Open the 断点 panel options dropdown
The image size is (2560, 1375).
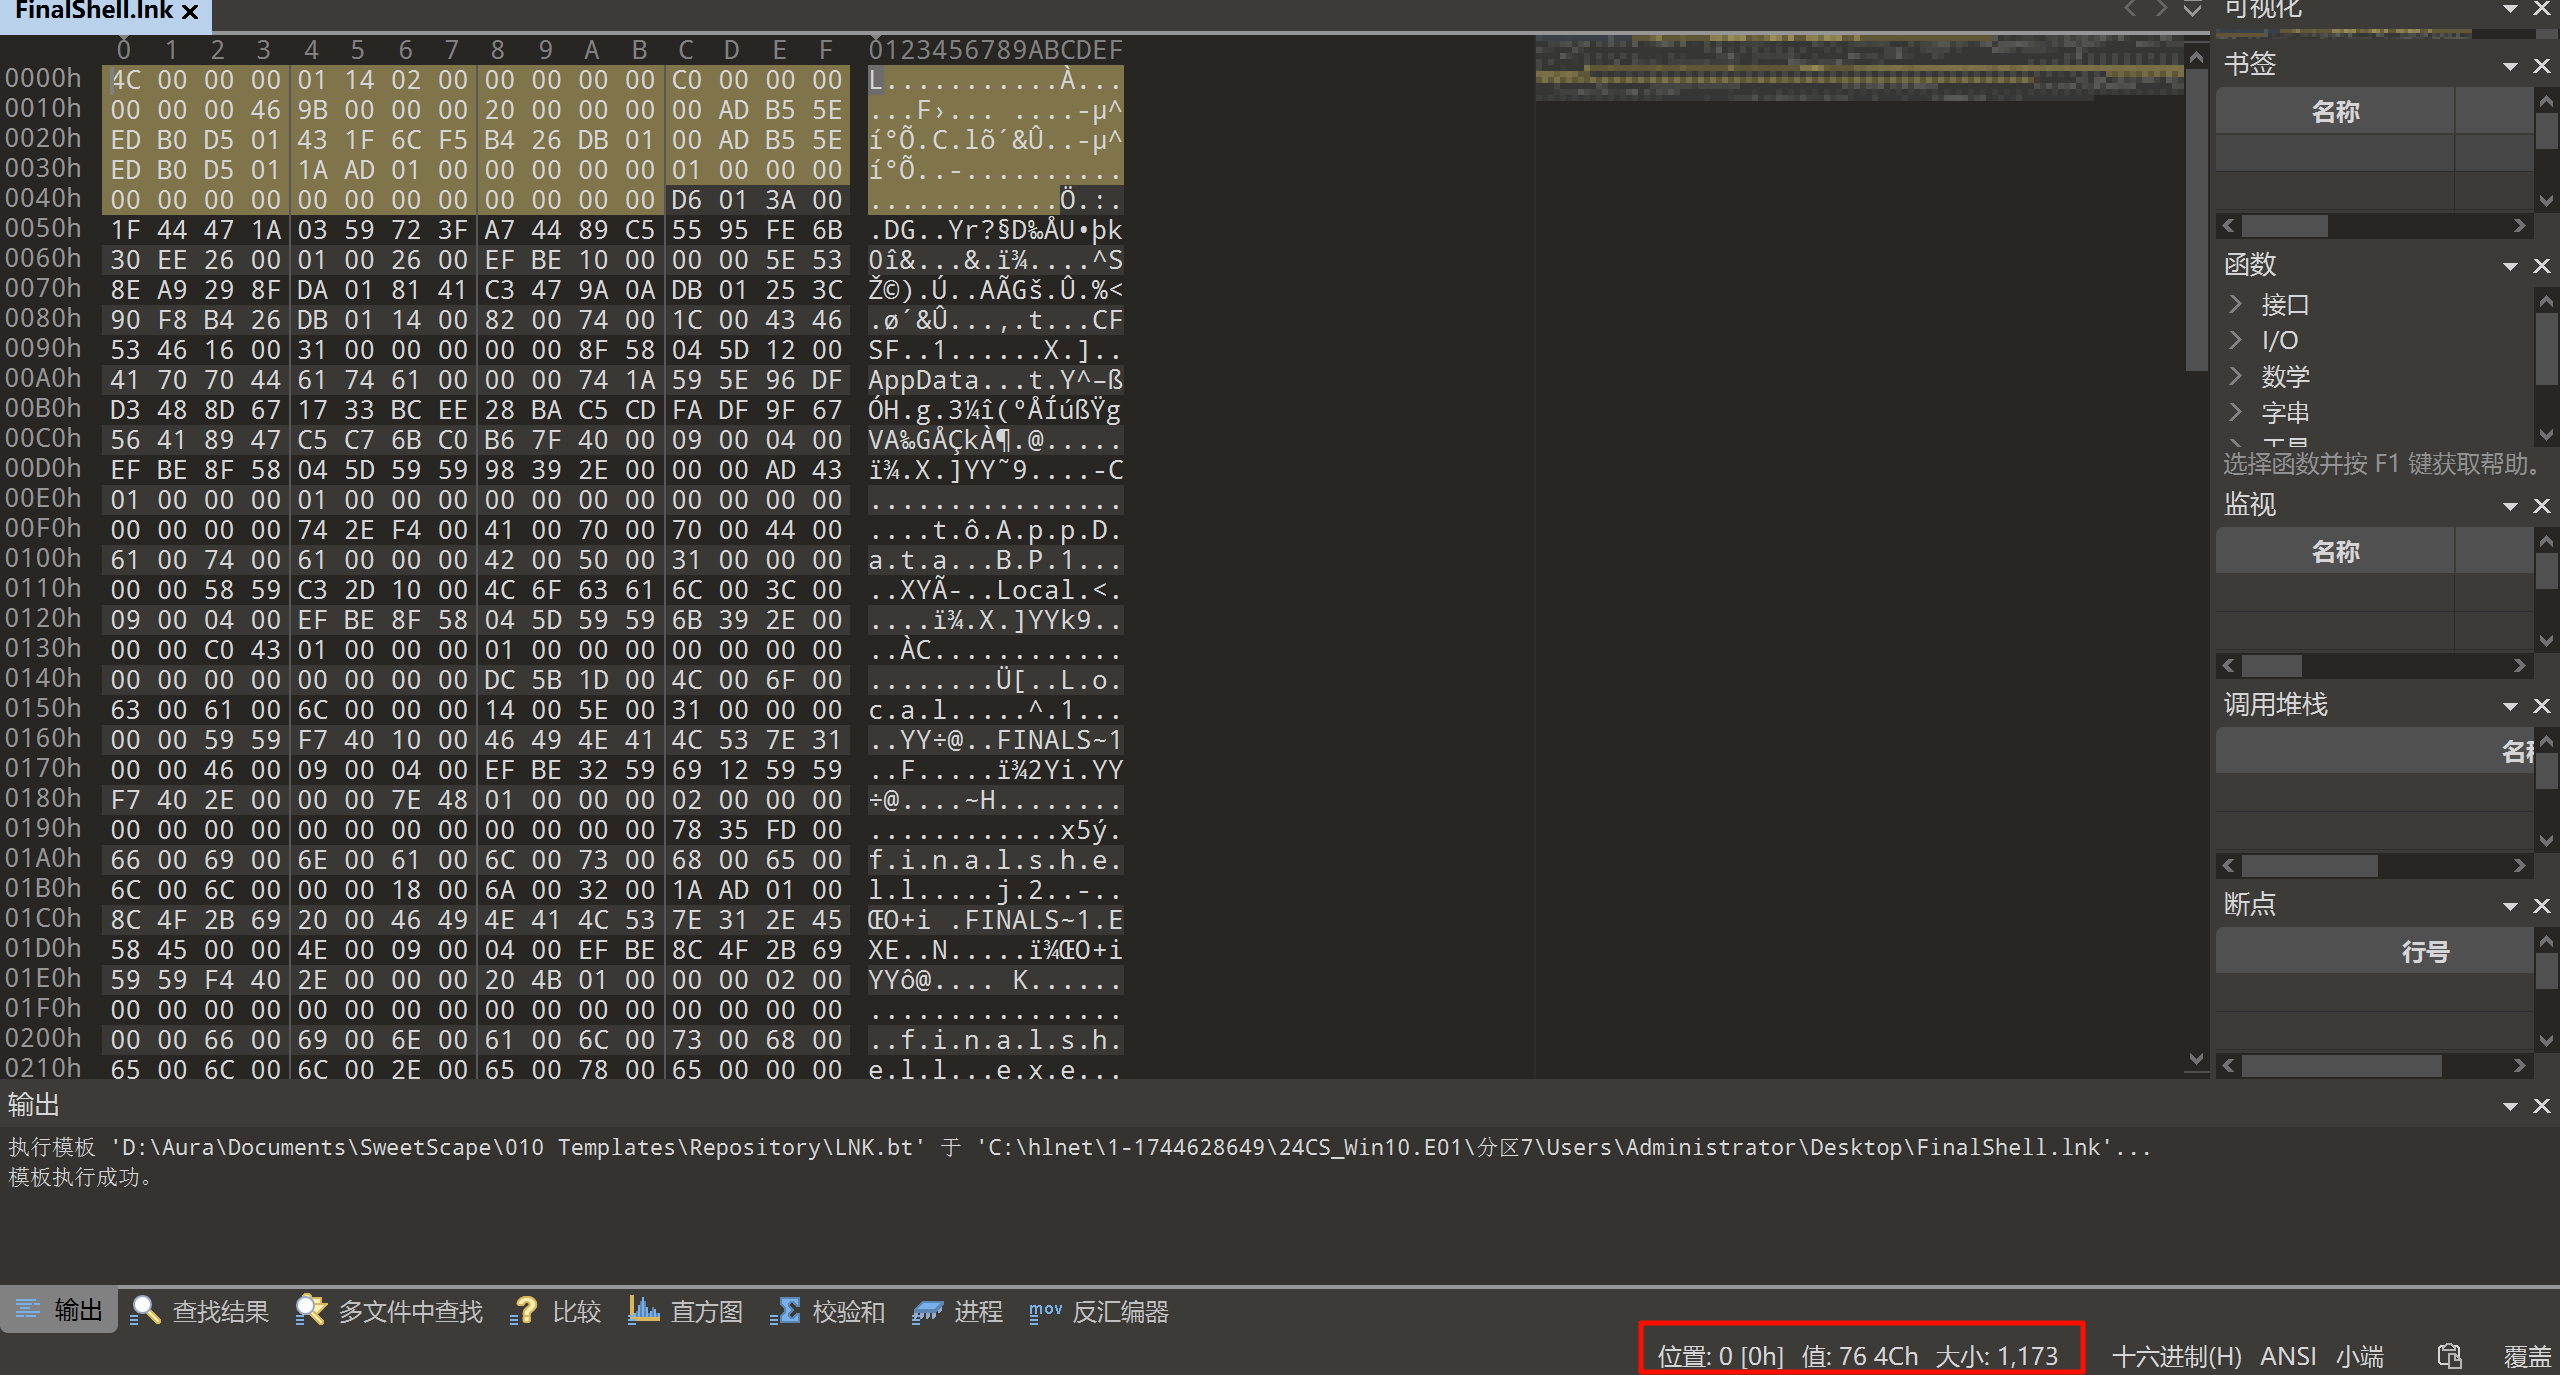(x=2510, y=906)
